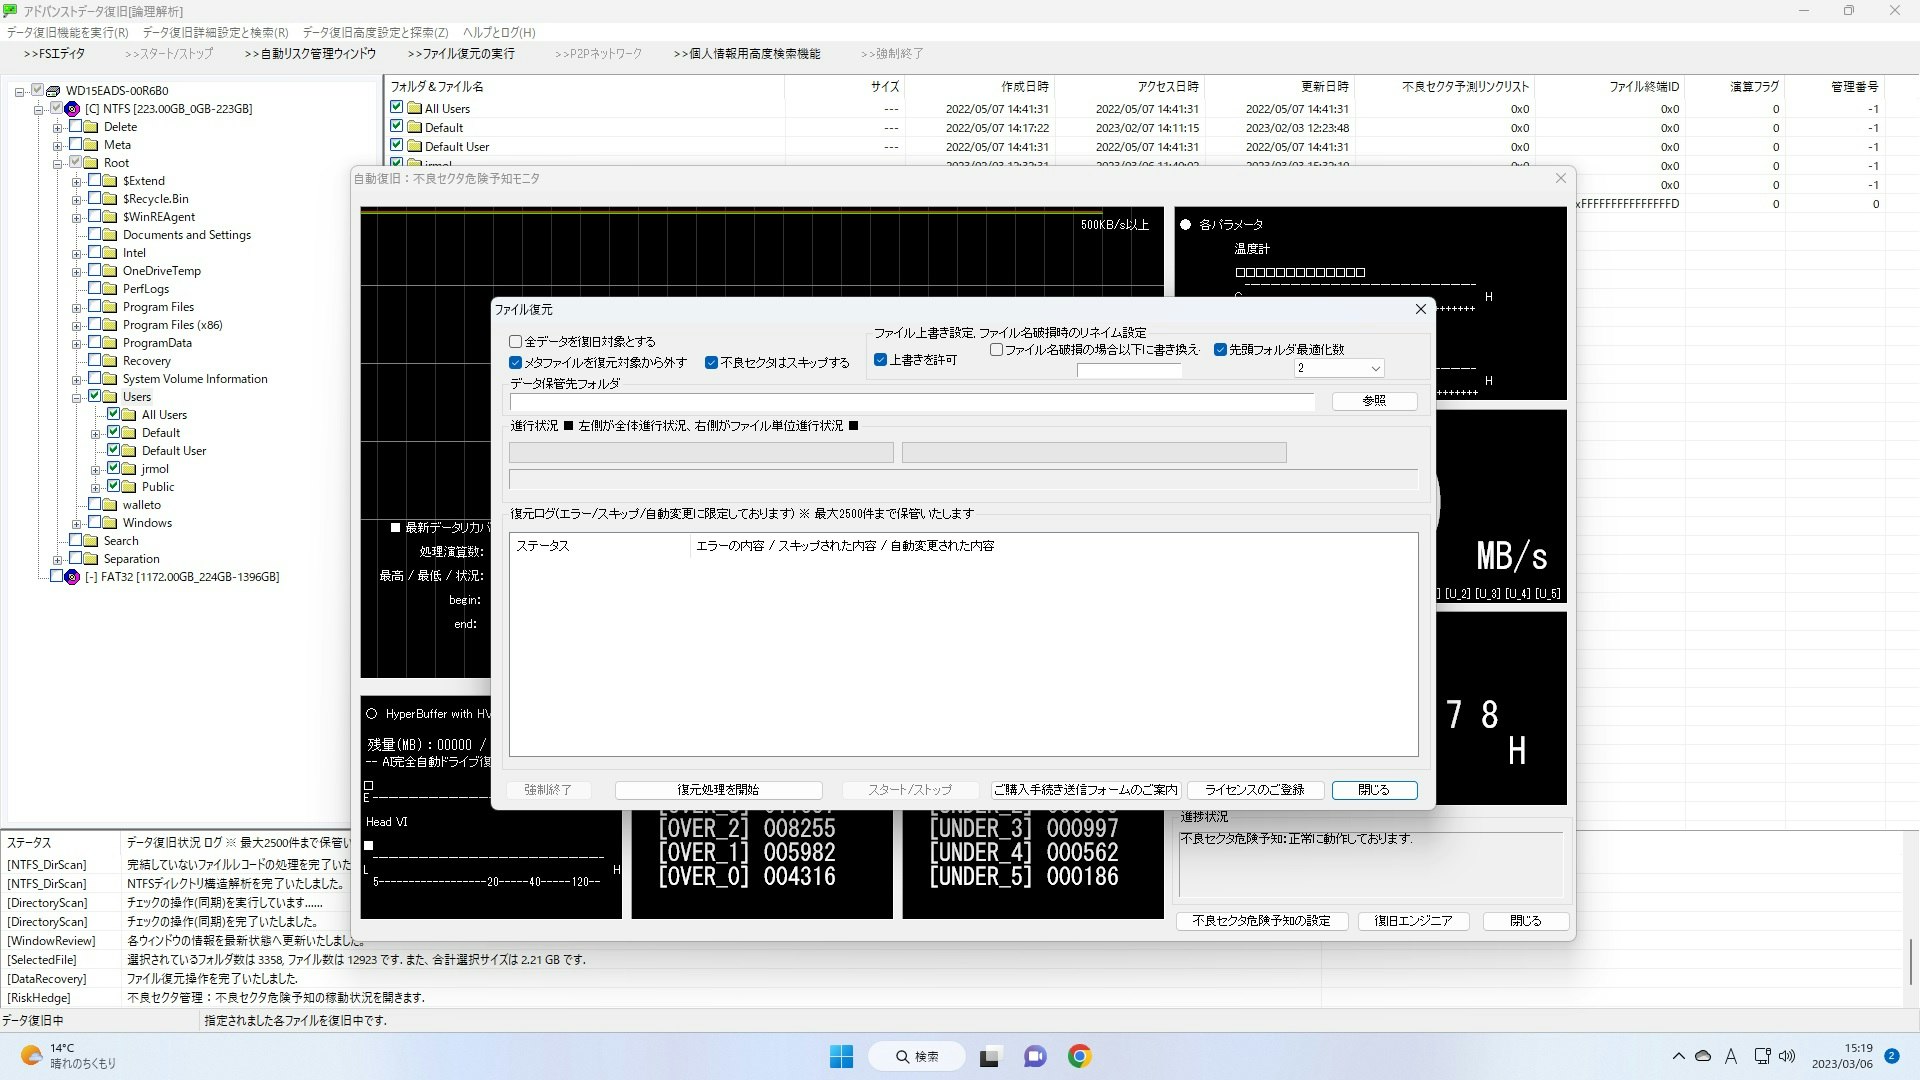
Task: Enable 全データを復旧対象とする checkbox
Action: (x=516, y=342)
